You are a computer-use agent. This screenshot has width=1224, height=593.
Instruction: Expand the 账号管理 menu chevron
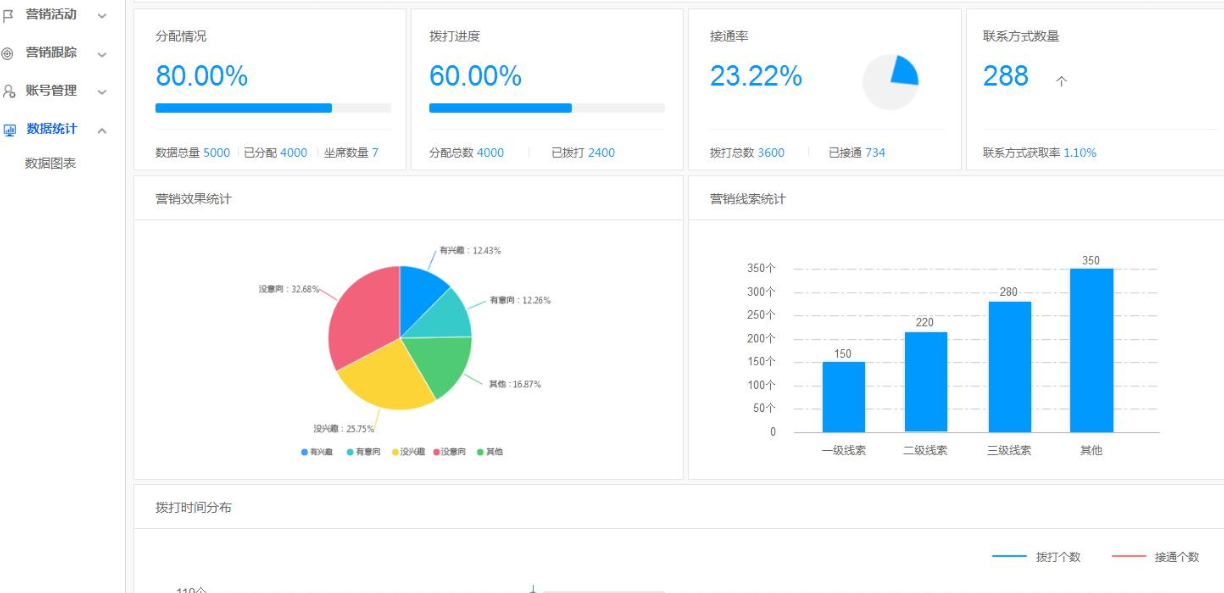pos(102,92)
